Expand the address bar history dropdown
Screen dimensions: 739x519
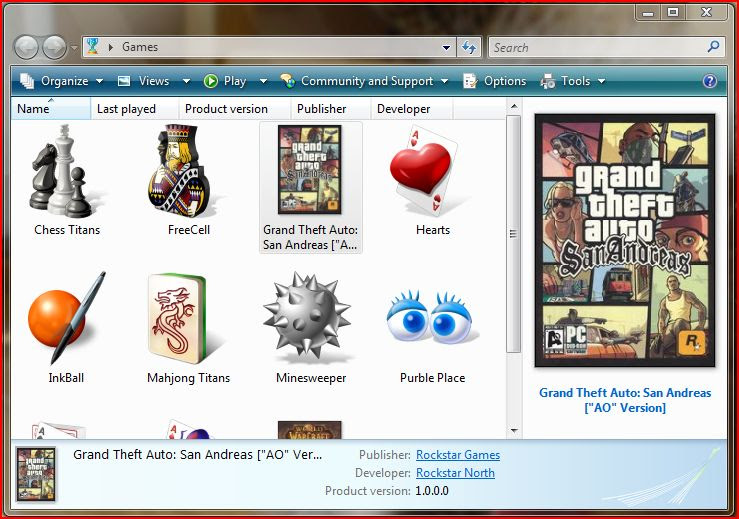coord(446,47)
